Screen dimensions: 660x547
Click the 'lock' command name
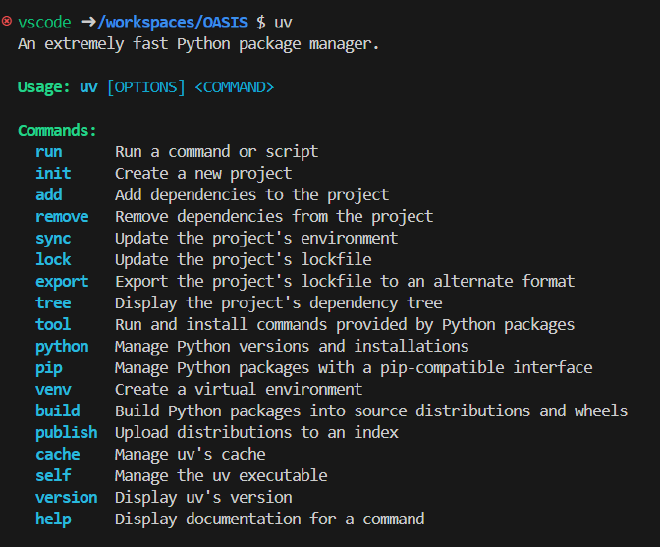pos(53,260)
